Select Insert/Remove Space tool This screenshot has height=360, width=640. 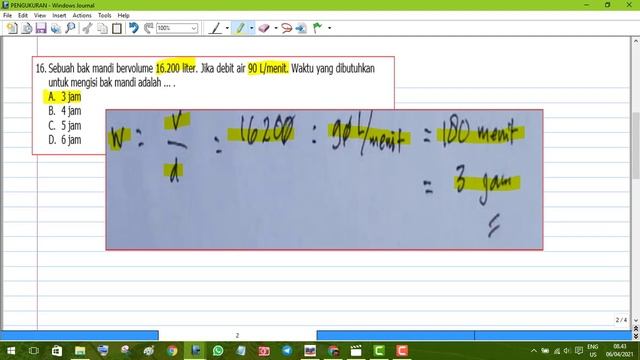coord(301,28)
